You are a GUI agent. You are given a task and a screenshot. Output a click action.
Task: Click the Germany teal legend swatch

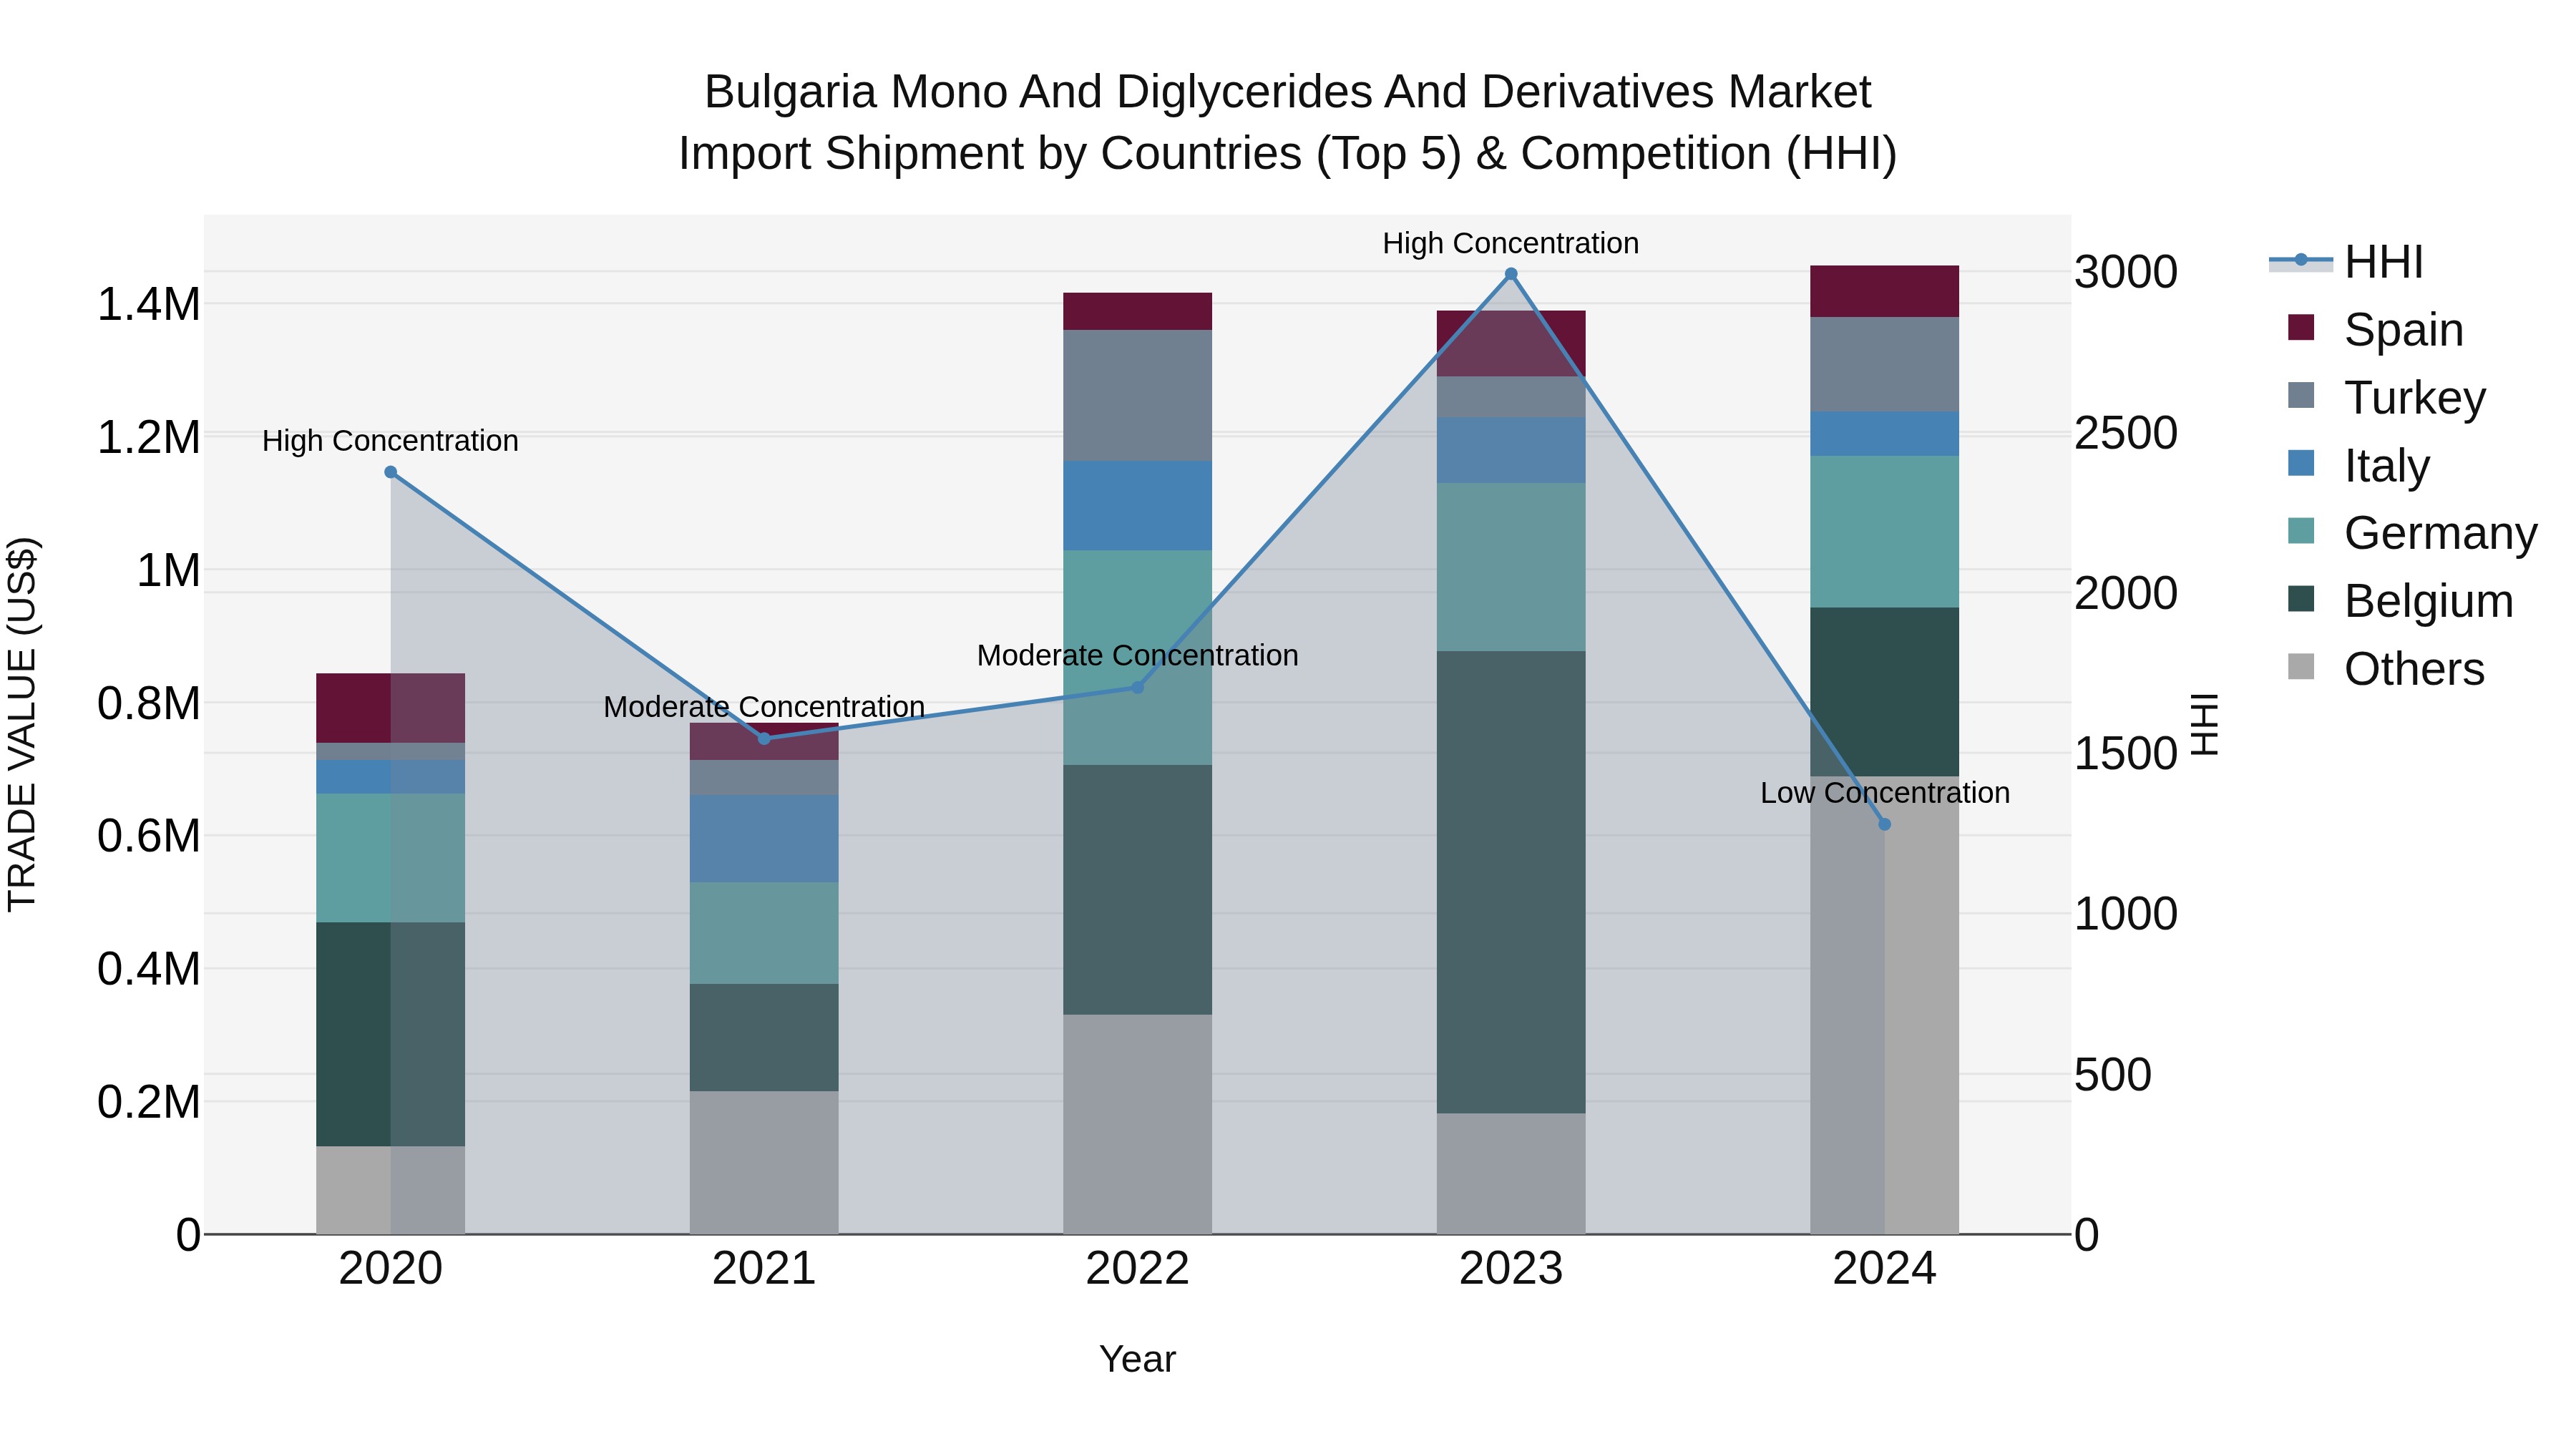2301,531
